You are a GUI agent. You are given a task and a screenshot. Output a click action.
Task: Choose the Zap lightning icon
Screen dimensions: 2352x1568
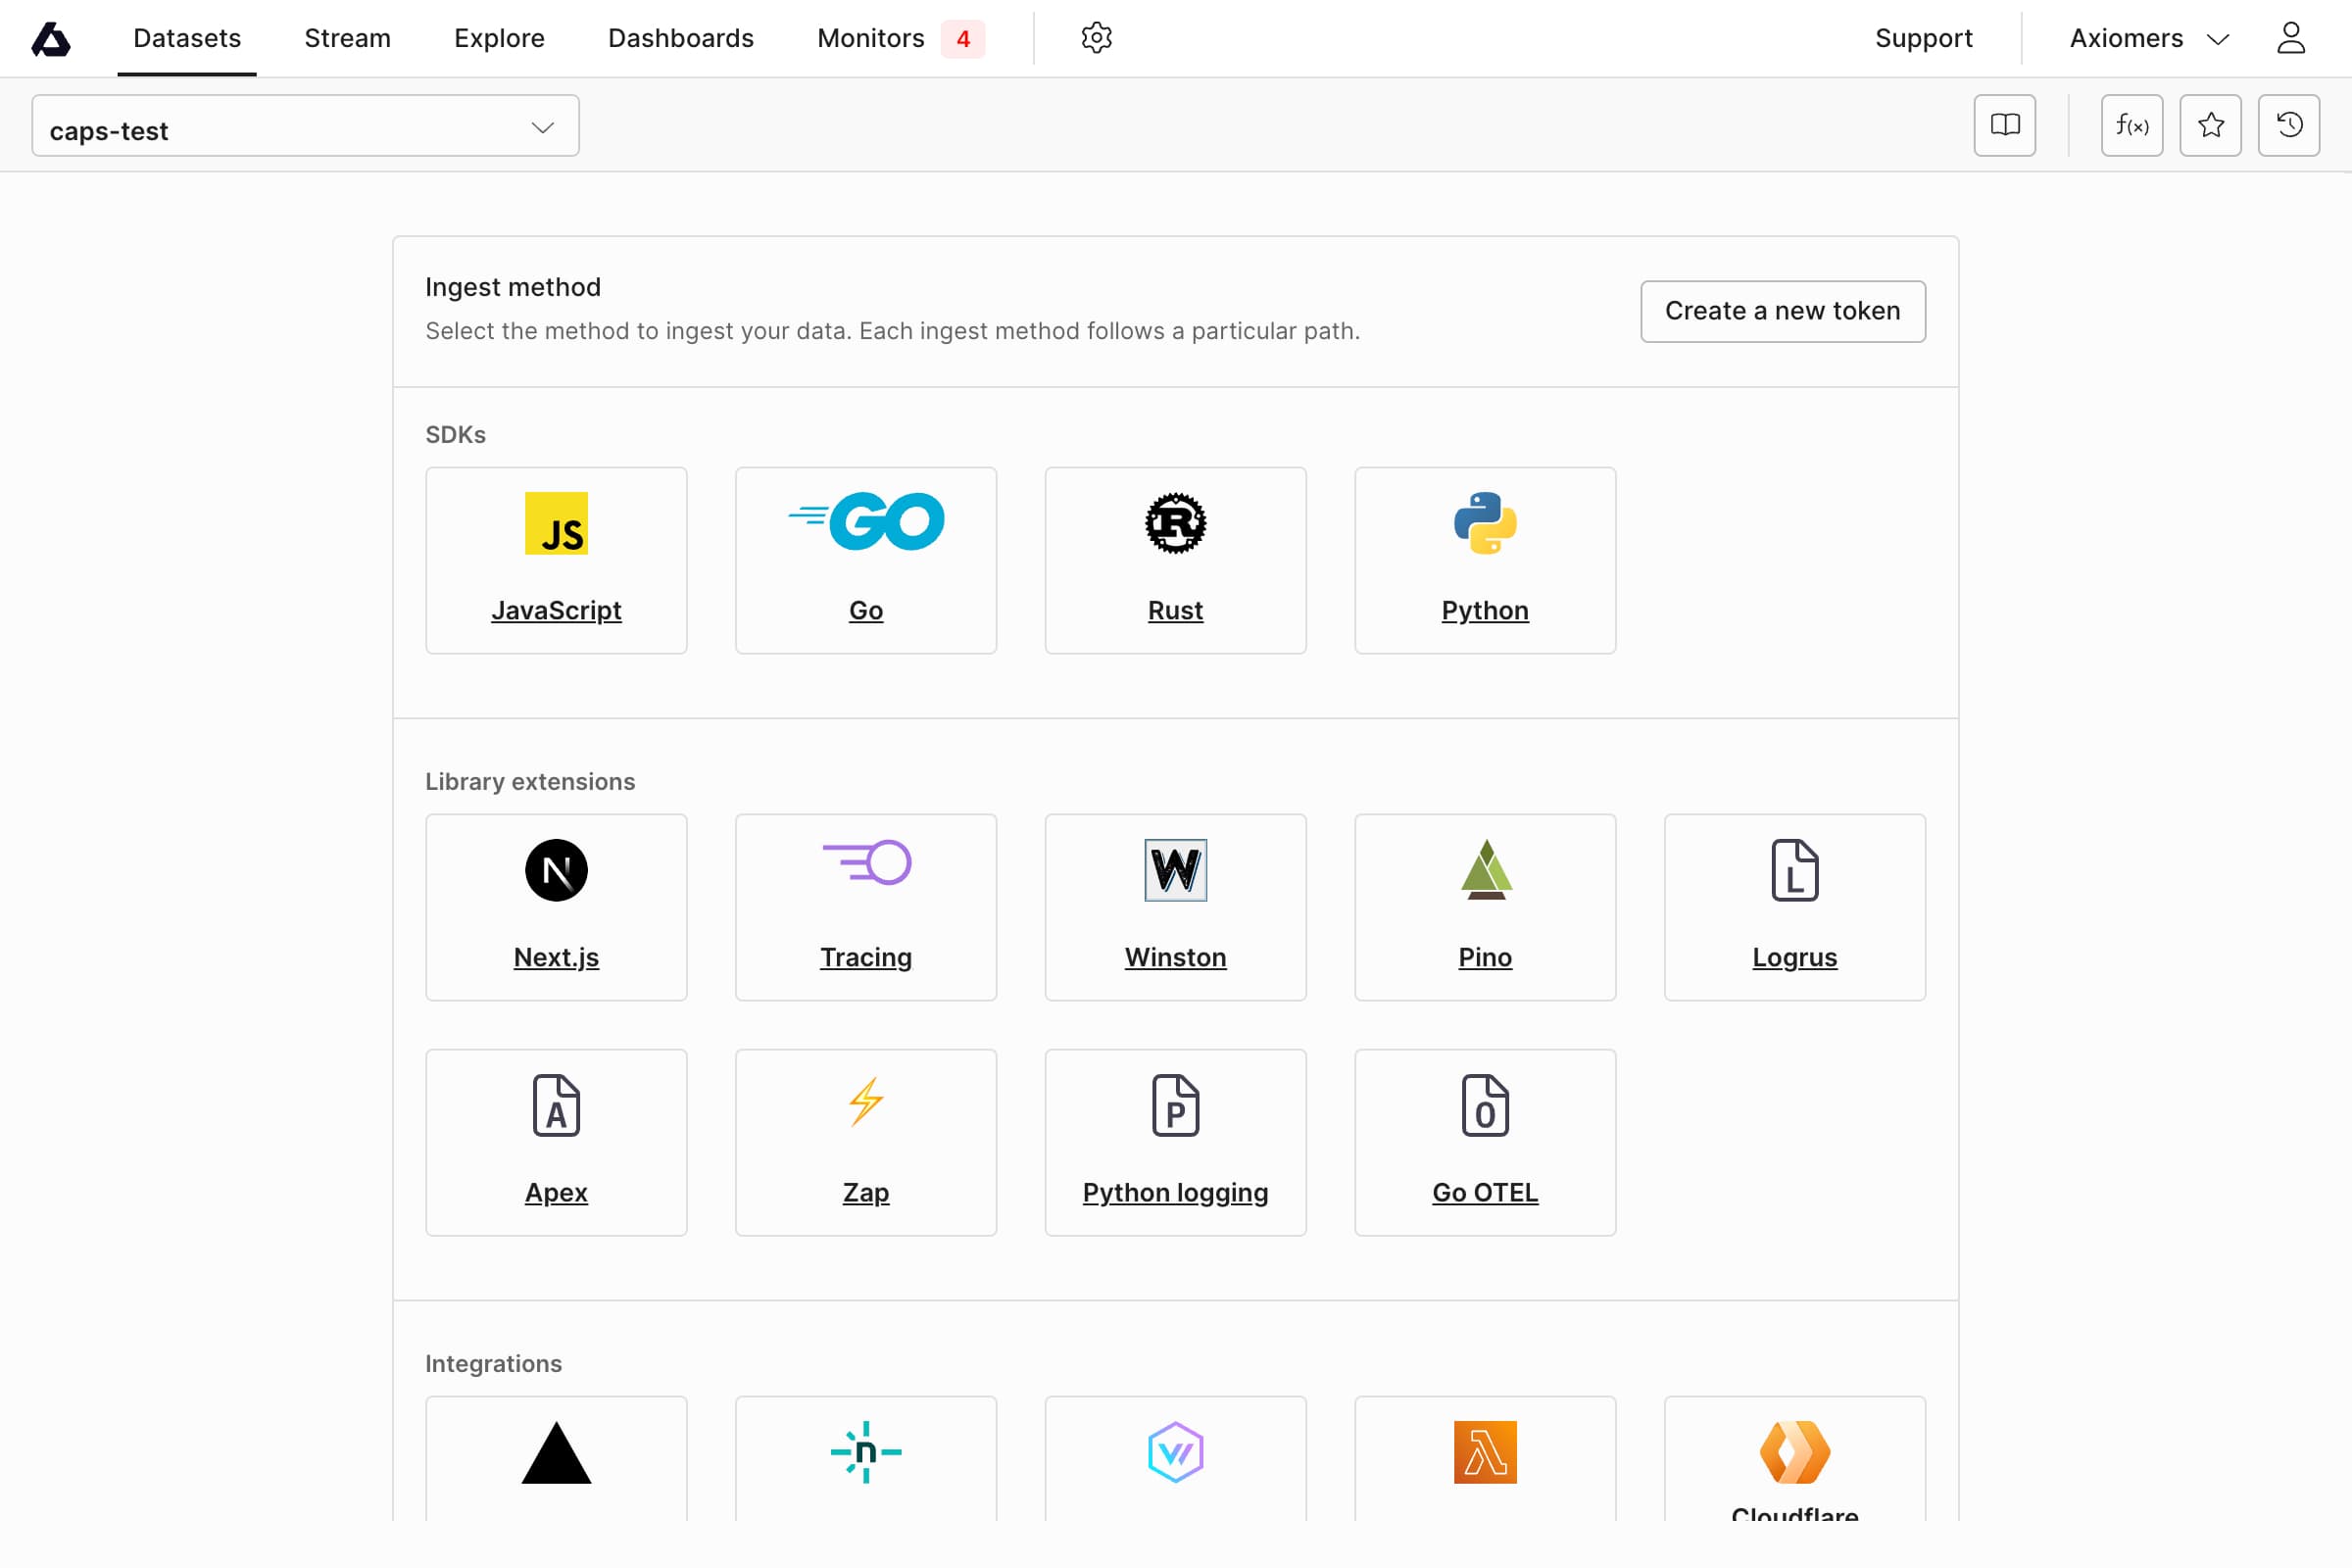[866, 1102]
